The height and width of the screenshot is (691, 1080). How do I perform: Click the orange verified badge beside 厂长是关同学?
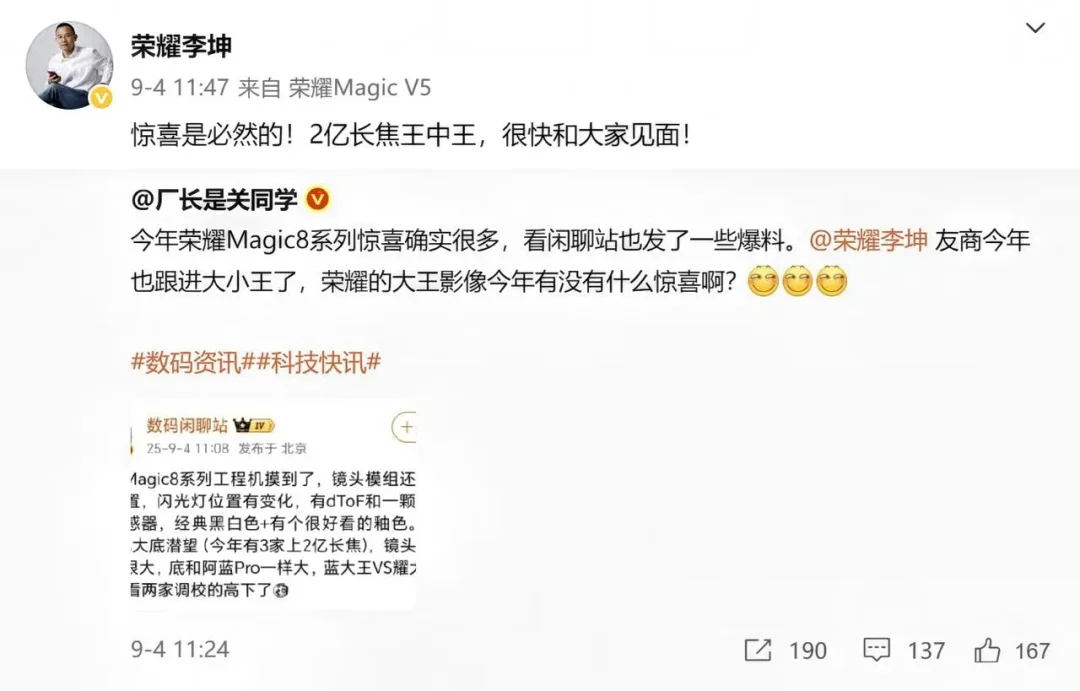[x=317, y=199]
